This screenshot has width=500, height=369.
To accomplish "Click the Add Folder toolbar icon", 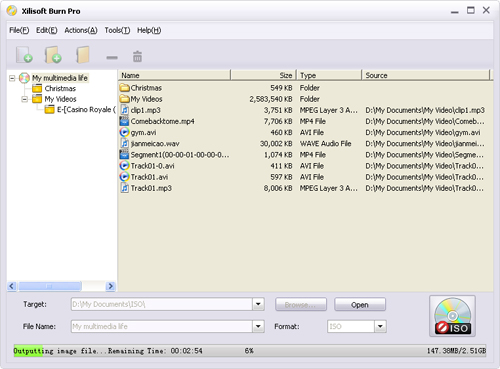I will [53, 55].
